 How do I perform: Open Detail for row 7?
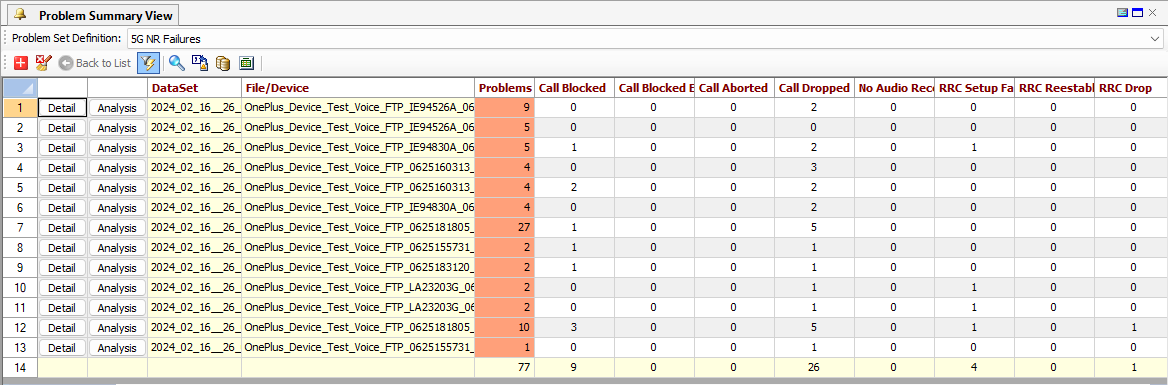[62, 228]
